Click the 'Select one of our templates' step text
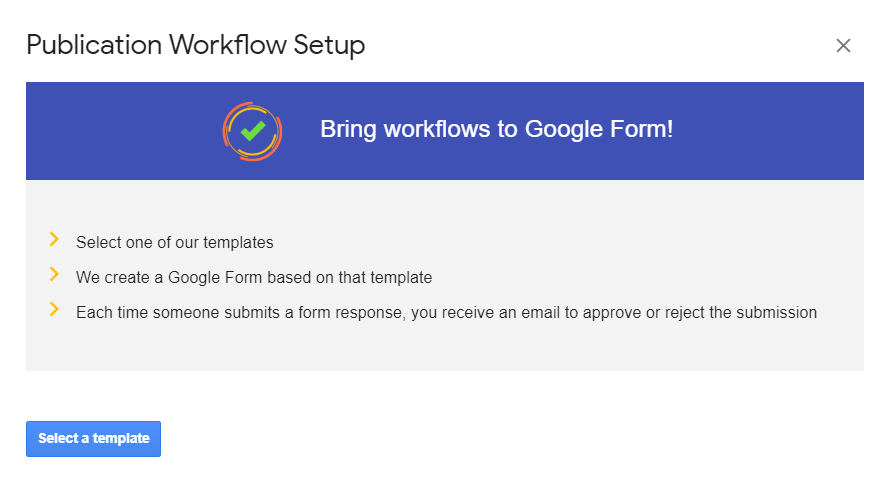This screenshot has height=485, width=890. tap(174, 242)
